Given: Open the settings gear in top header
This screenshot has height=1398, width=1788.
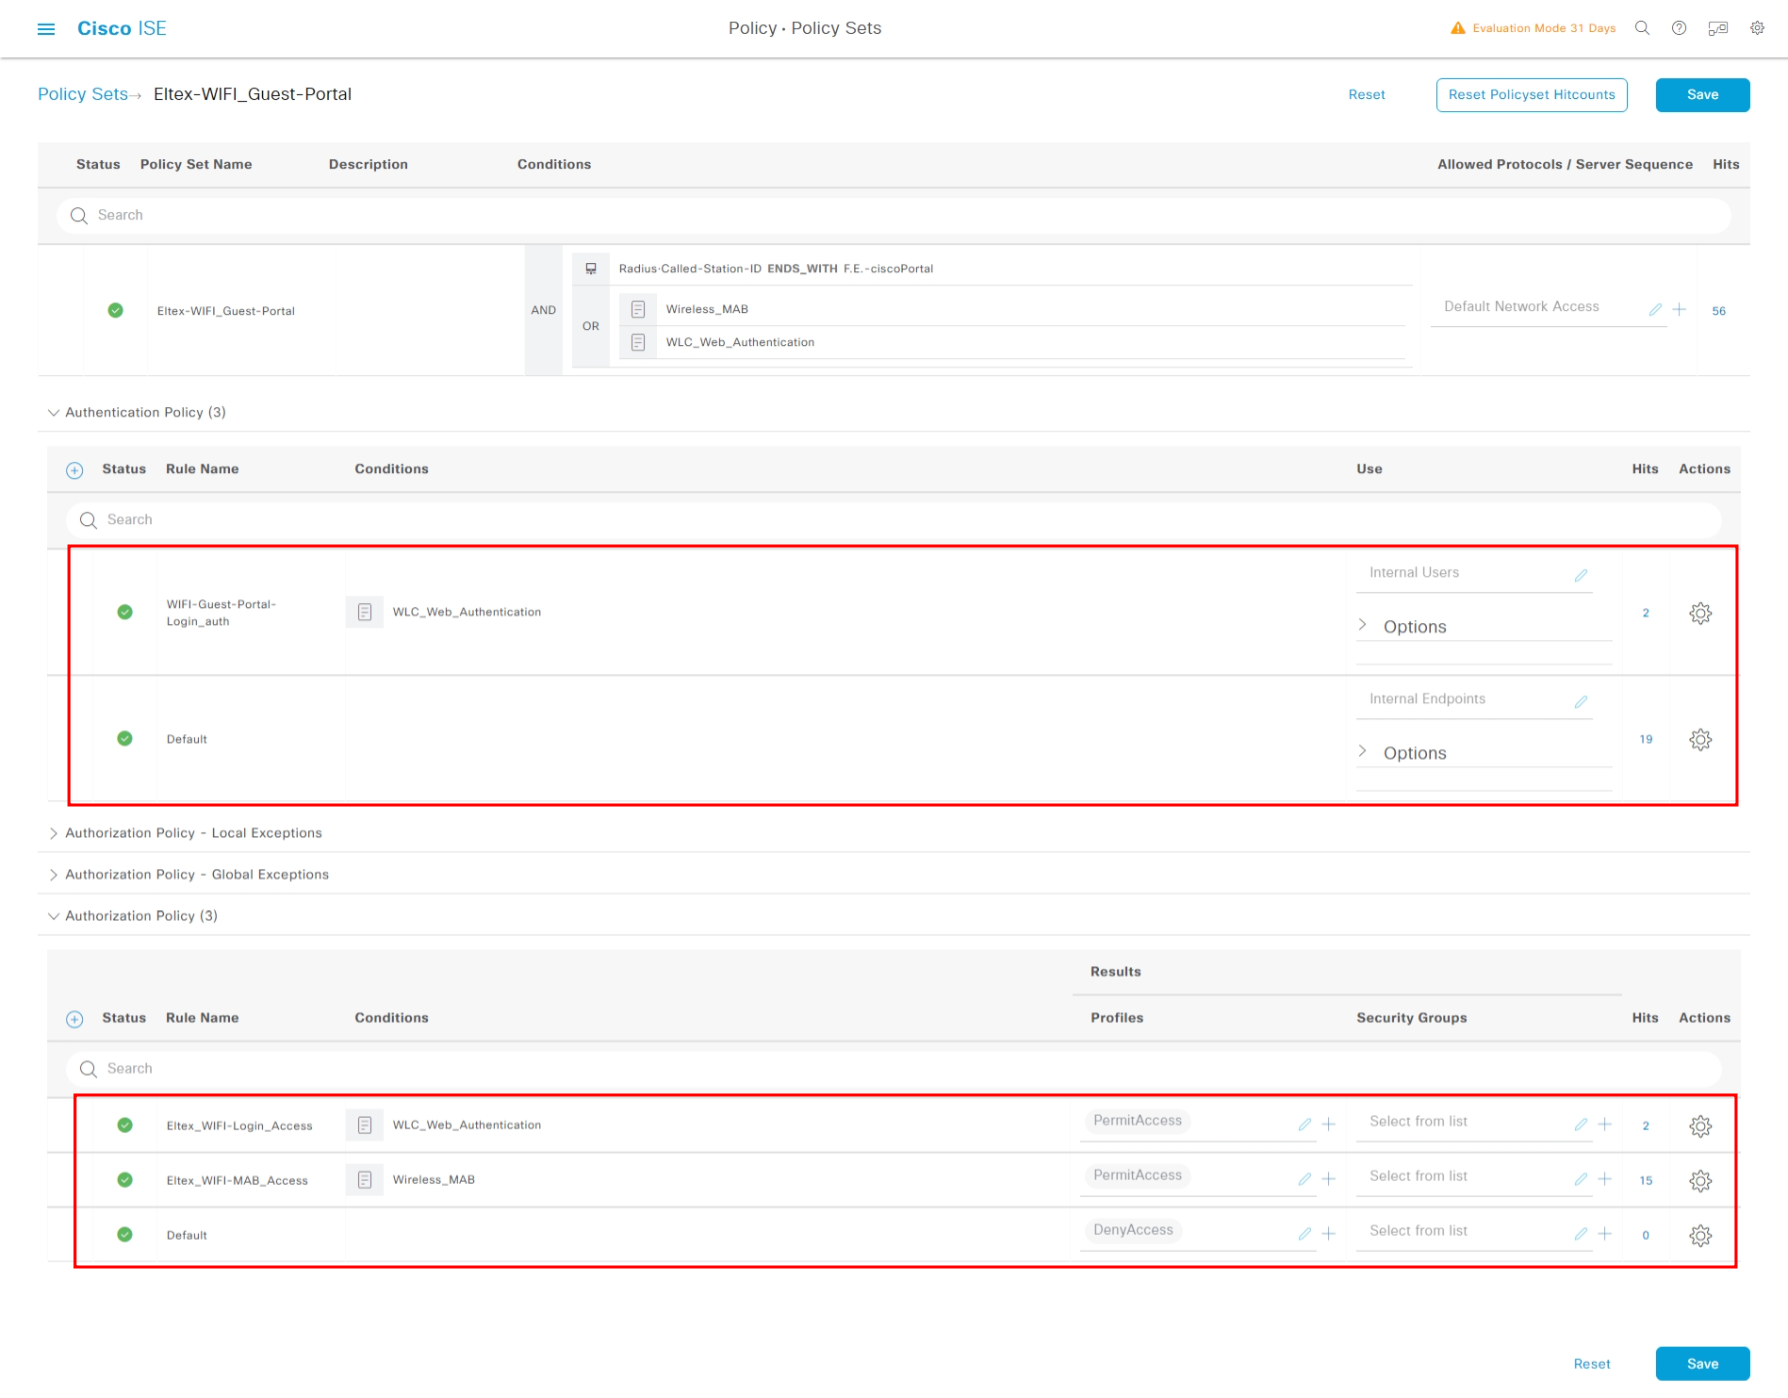Looking at the screenshot, I should tap(1757, 28).
